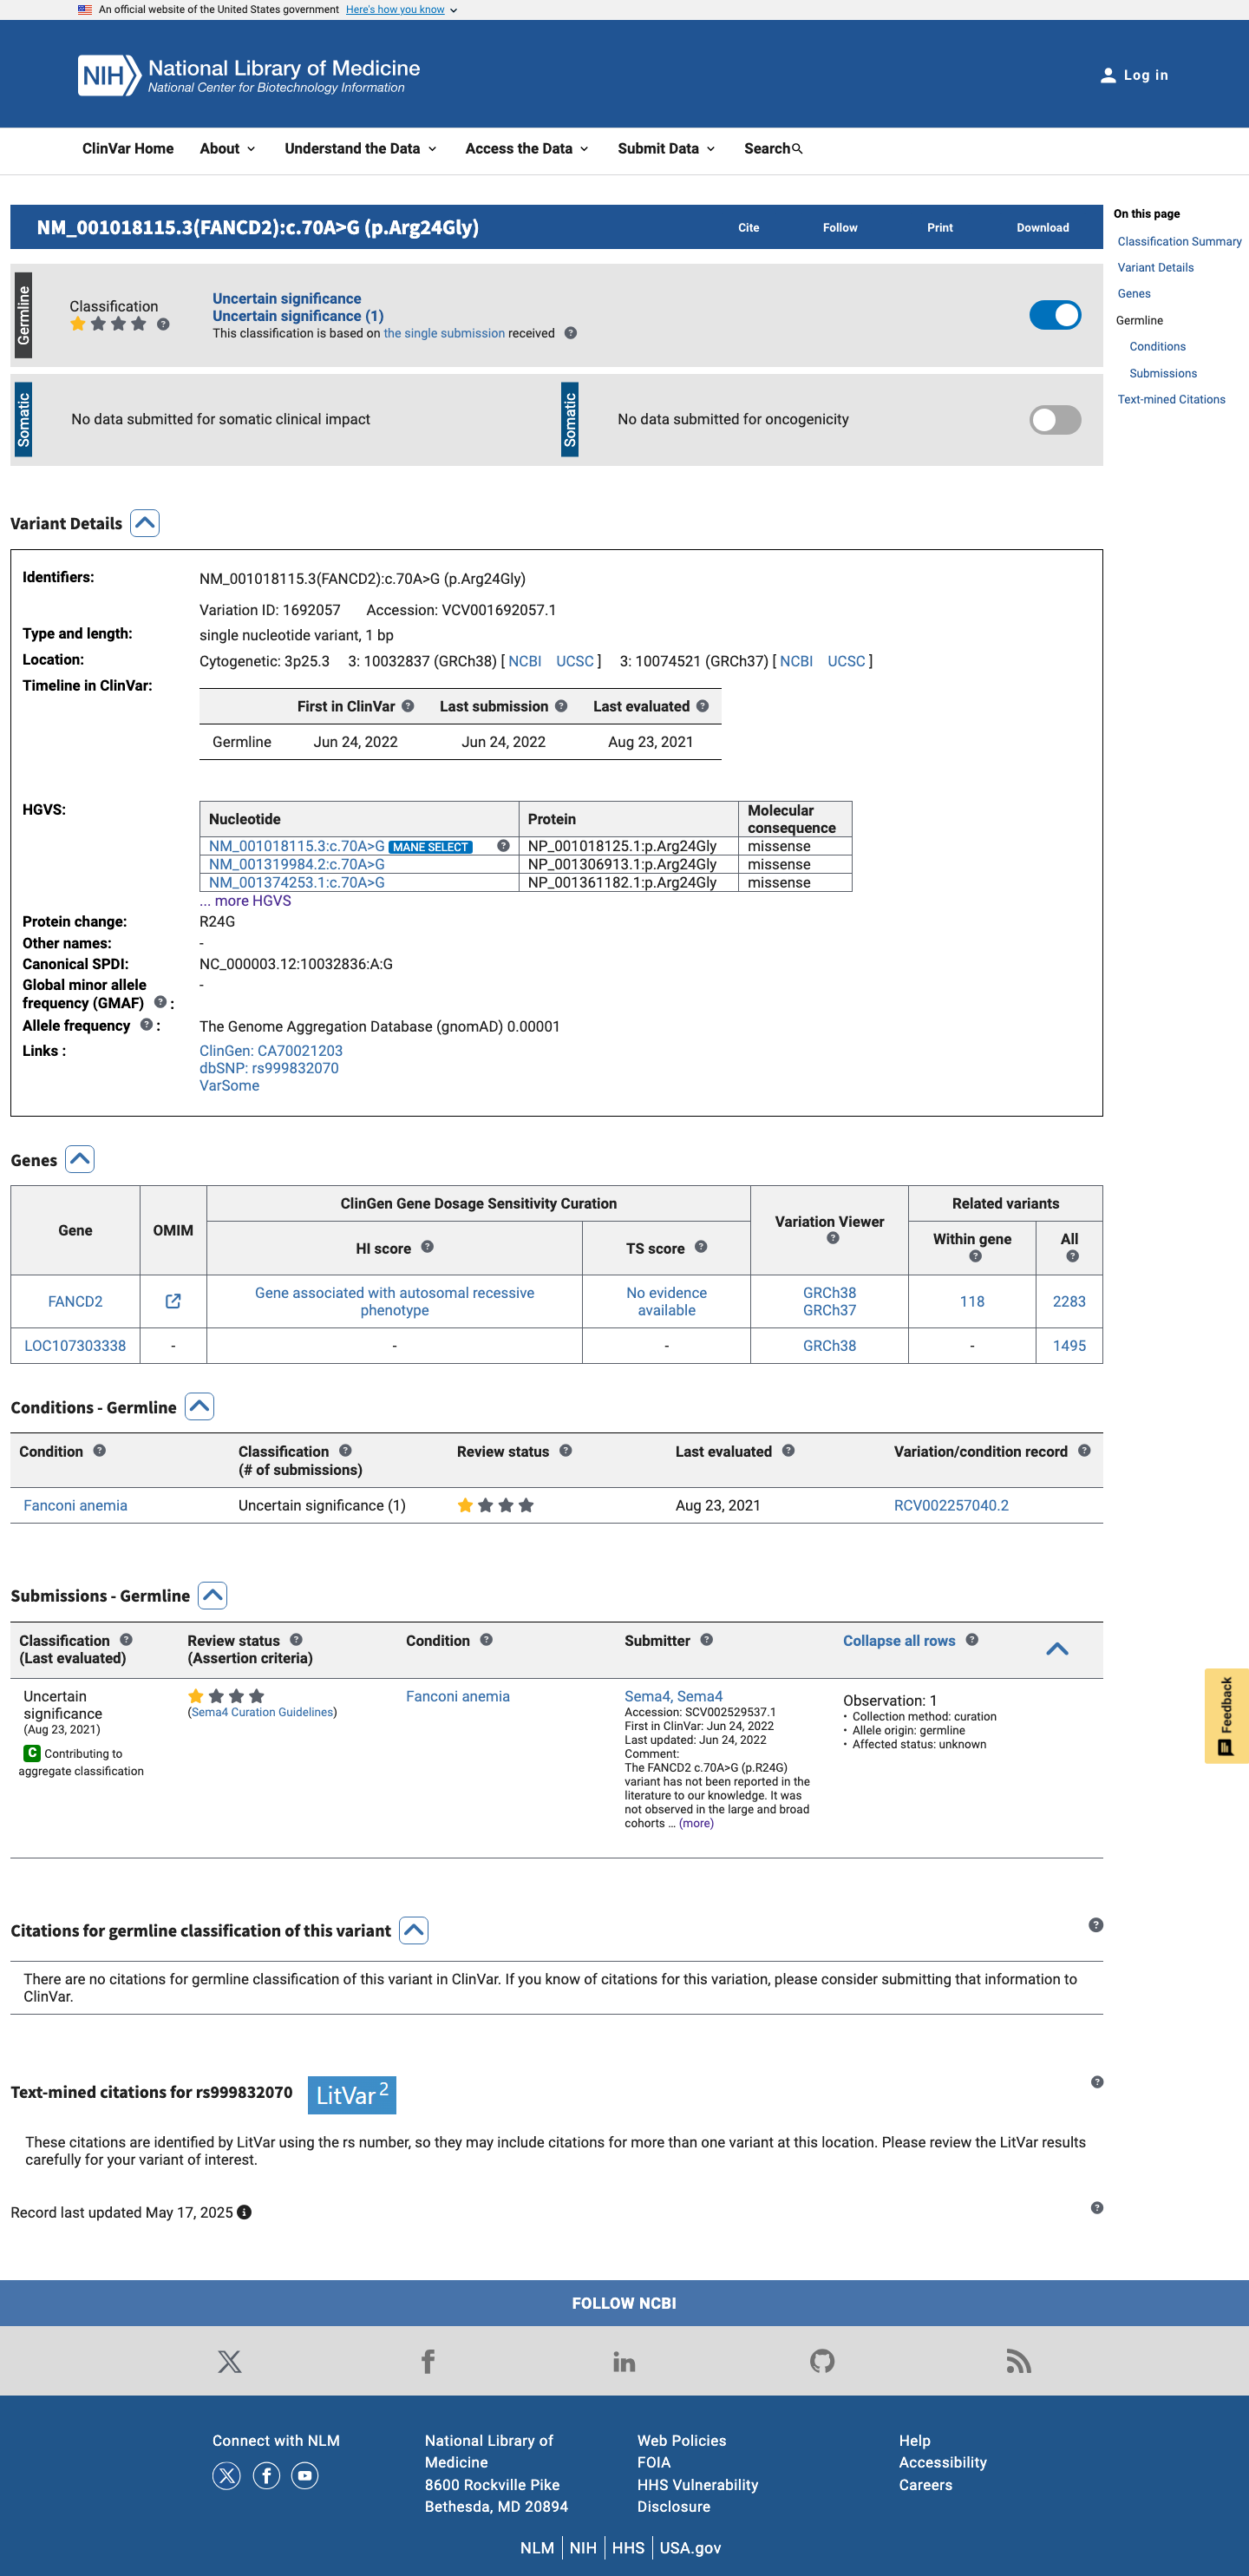This screenshot has width=1249, height=2576.
Task: Show more HGVS expressions
Action: tap(245, 901)
